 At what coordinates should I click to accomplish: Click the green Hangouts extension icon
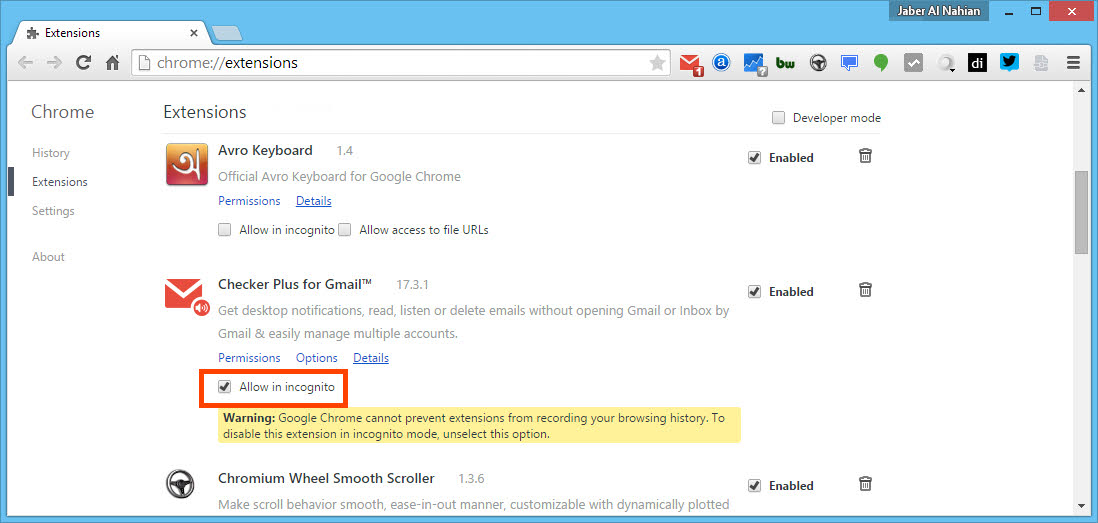pyautogui.click(x=881, y=63)
